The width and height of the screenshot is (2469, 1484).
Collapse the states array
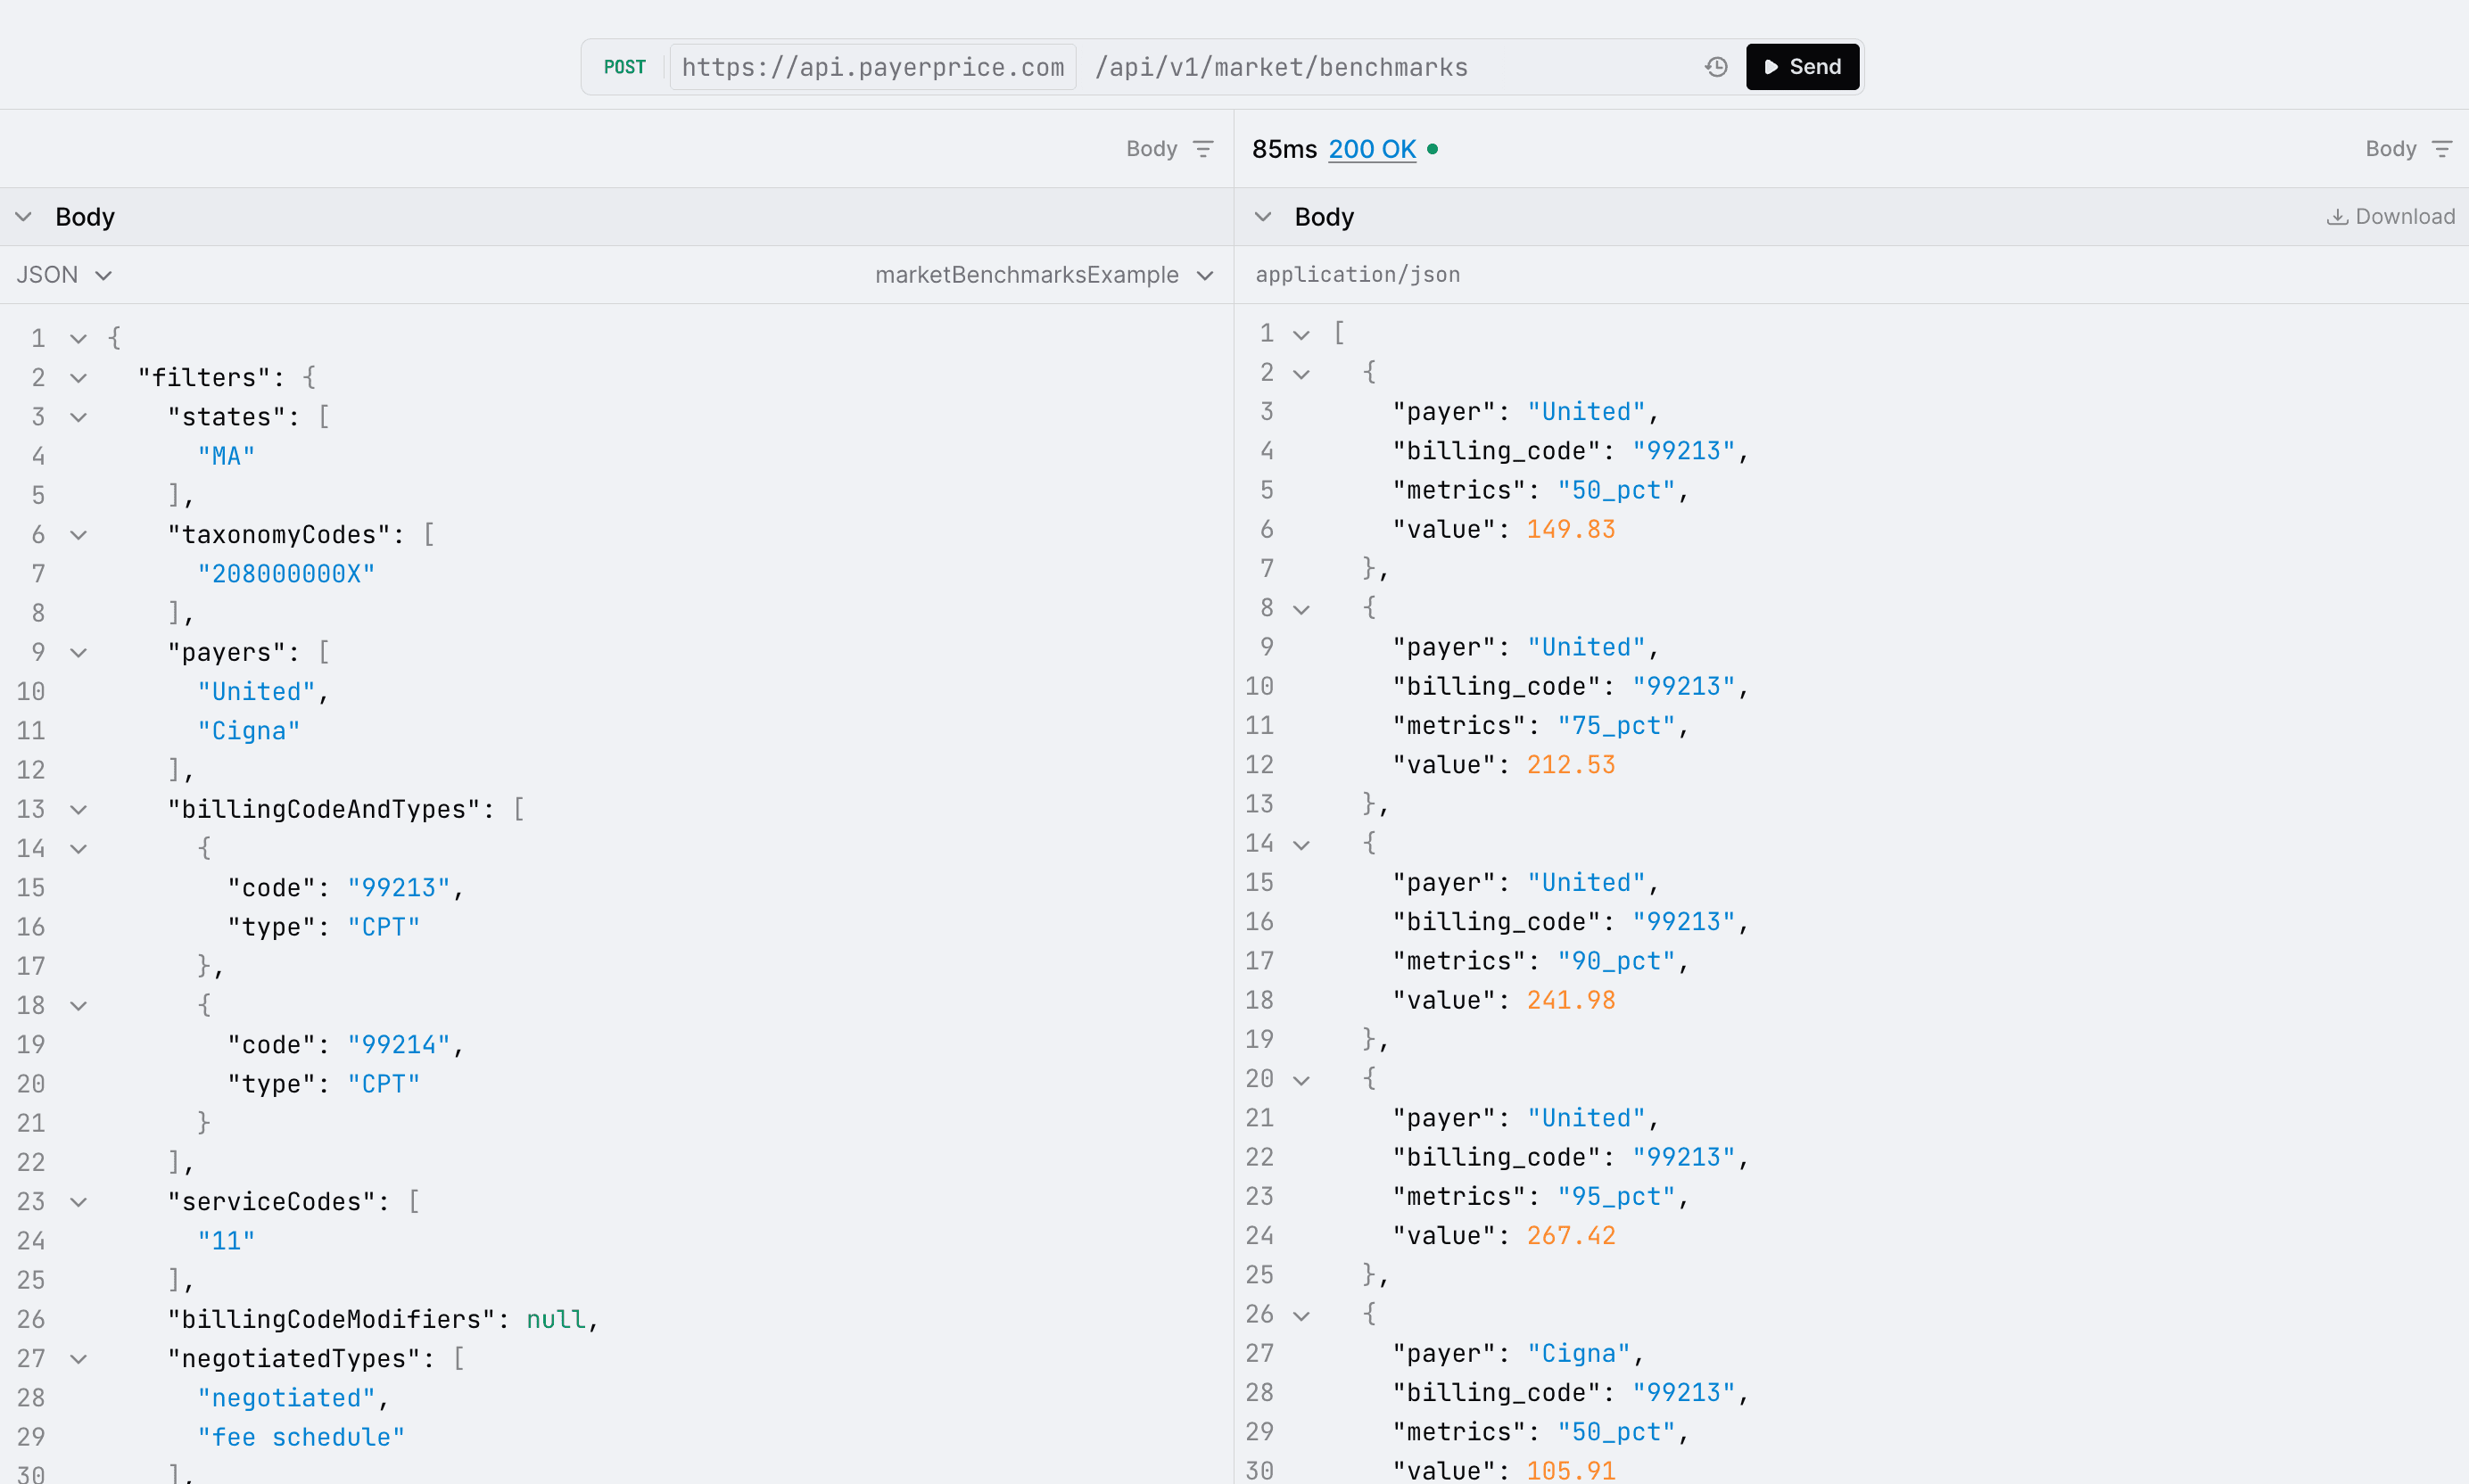point(79,417)
